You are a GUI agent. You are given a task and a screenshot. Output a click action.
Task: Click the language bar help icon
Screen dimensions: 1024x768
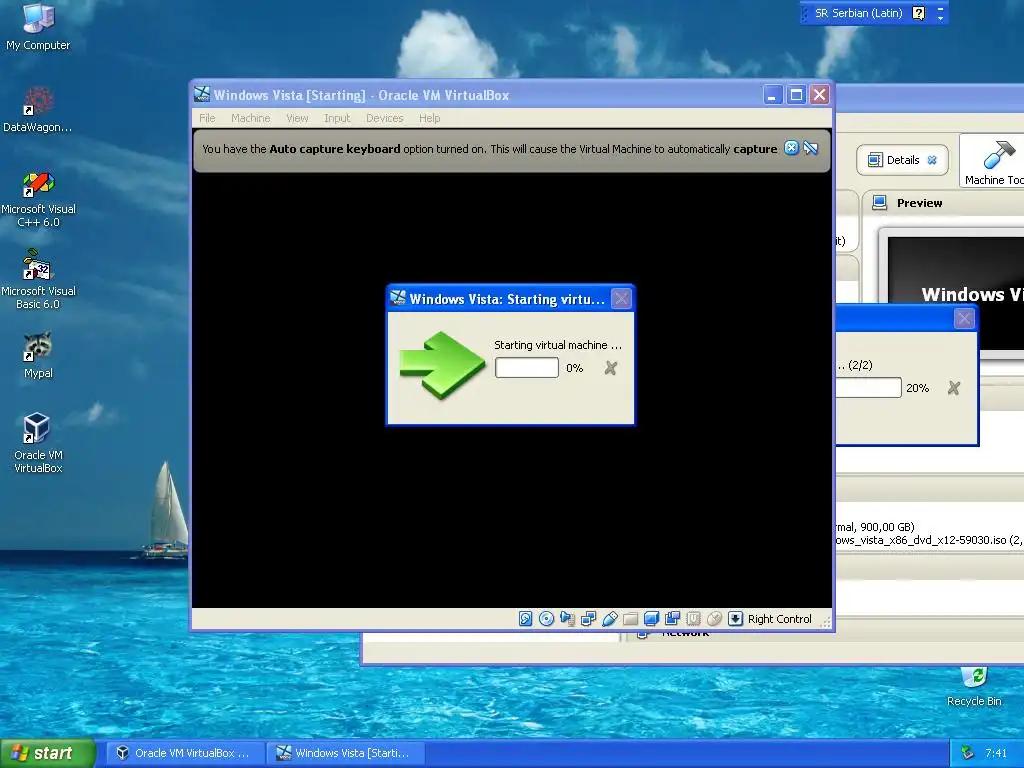918,13
